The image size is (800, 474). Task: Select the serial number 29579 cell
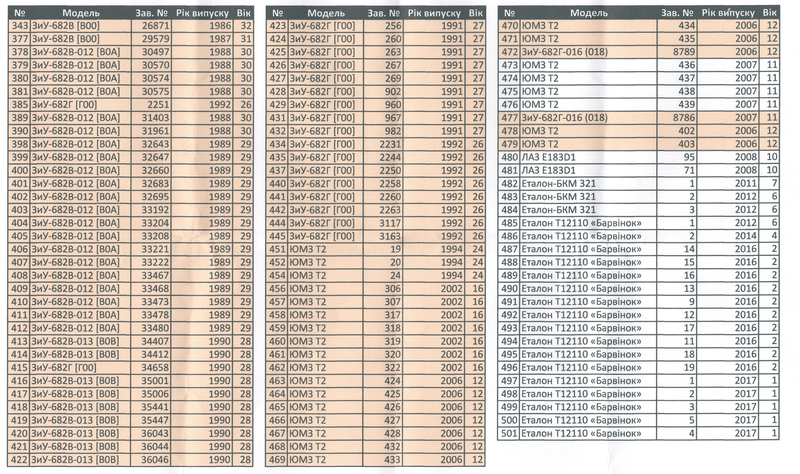[152, 39]
